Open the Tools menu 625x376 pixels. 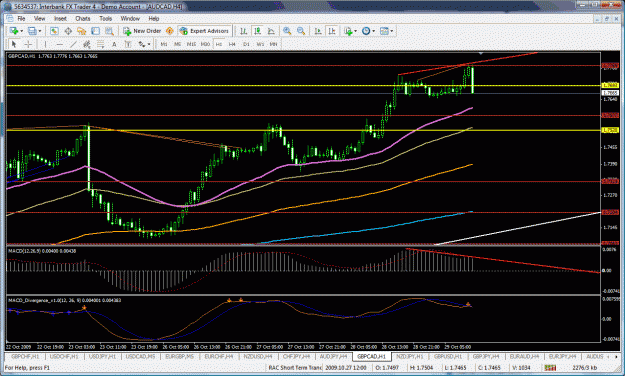pyautogui.click(x=106, y=18)
